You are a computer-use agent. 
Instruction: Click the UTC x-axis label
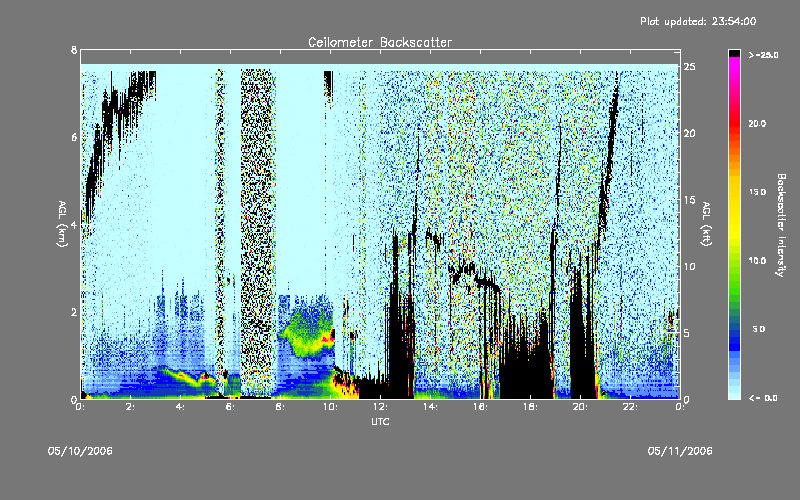pos(380,421)
